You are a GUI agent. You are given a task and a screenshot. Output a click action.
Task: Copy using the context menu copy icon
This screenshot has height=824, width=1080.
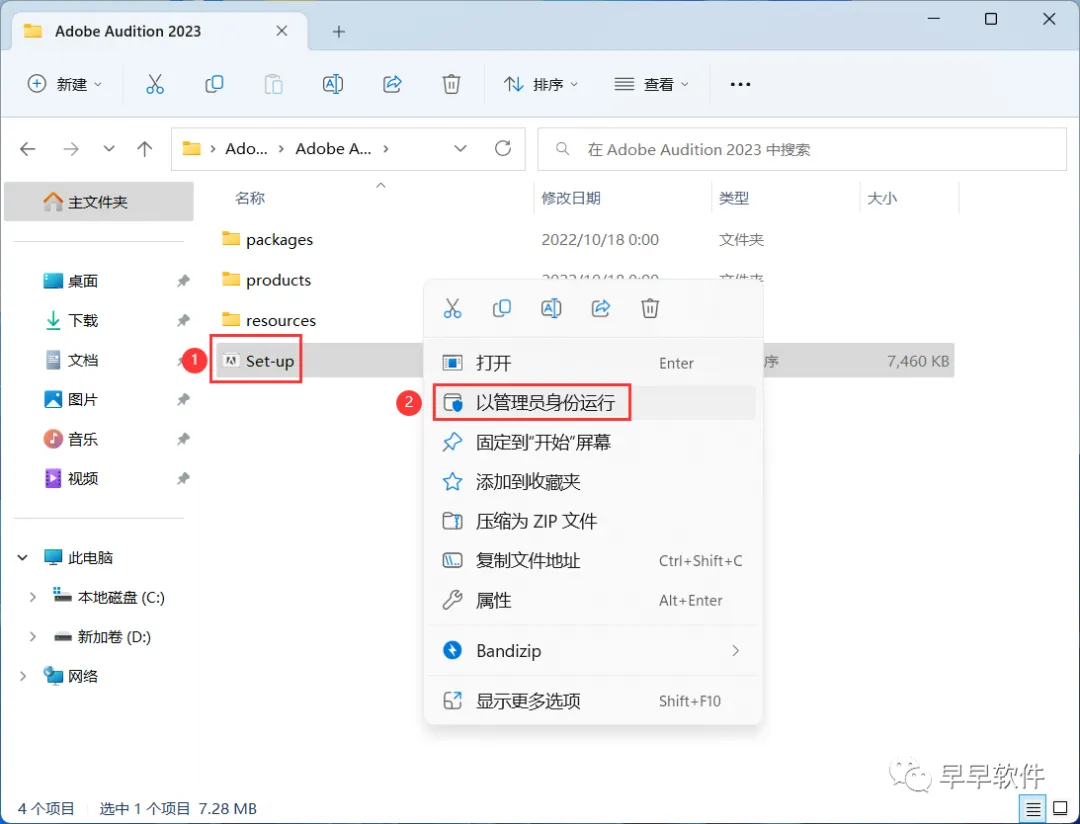click(x=502, y=308)
